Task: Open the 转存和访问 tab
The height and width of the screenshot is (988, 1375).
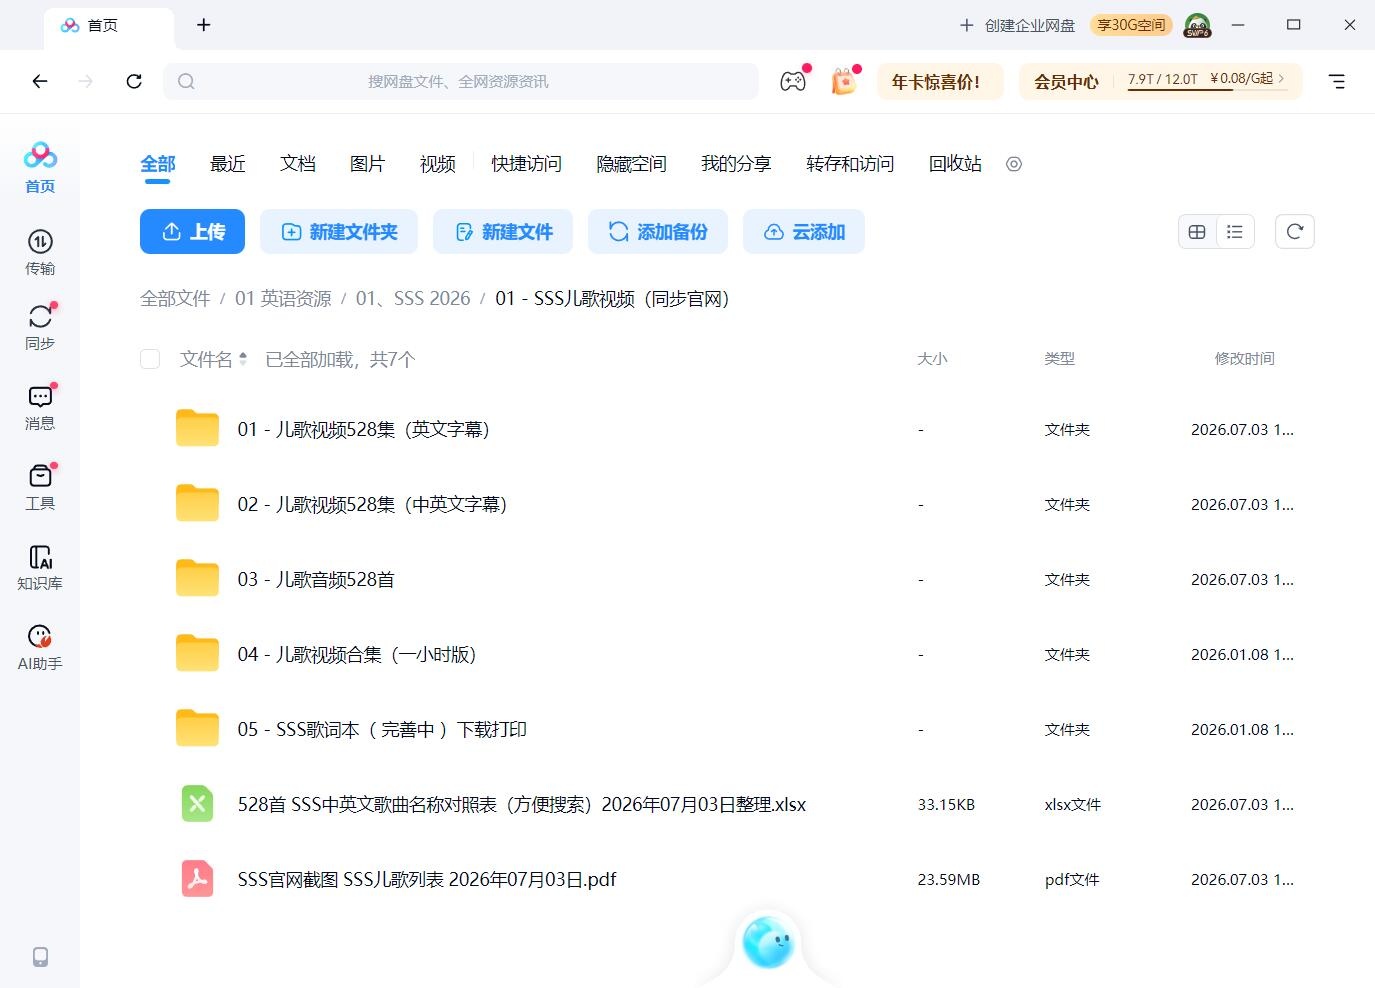Action: [x=850, y=164]
